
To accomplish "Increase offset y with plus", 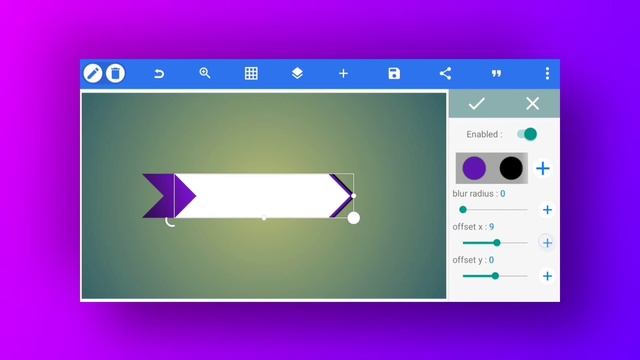I will [x=547, y=276].
